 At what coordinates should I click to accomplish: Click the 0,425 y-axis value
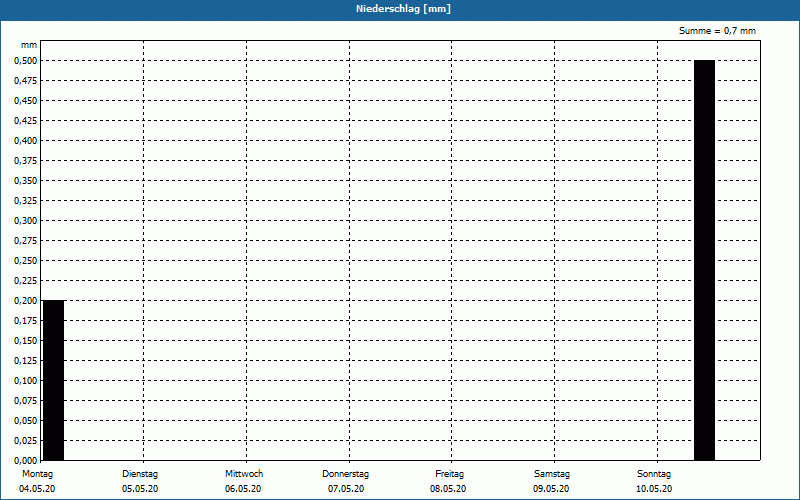[x=26, y=121]
